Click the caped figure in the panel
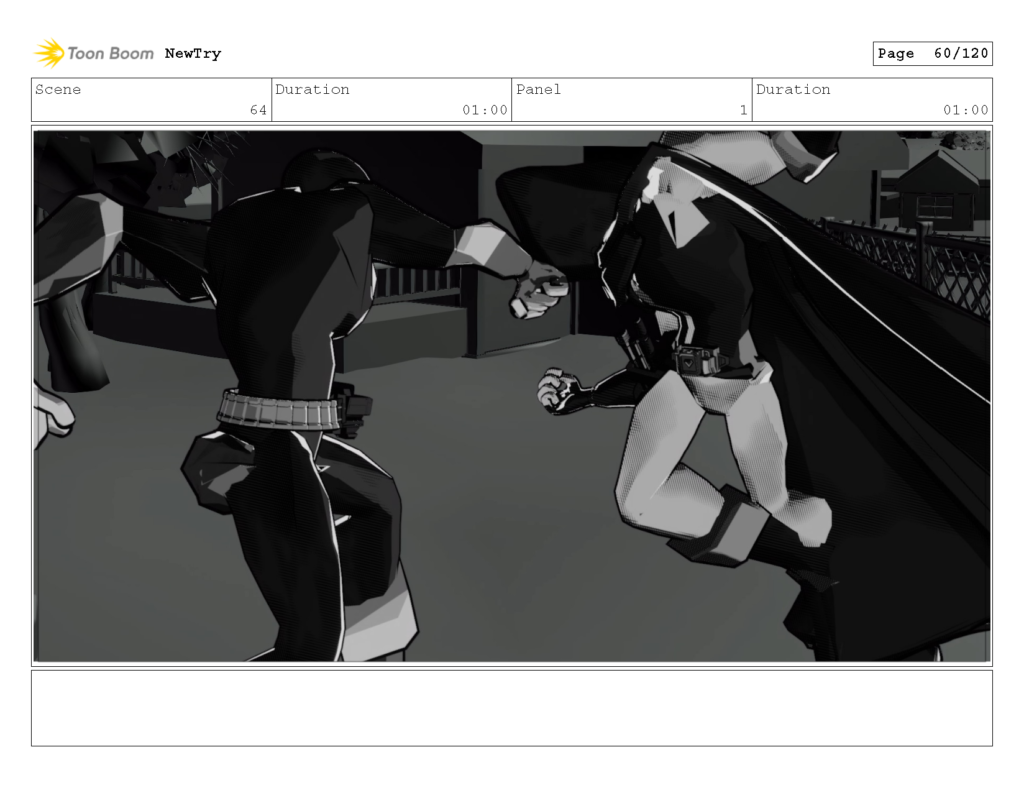The height and width of the screenshot is (793, 1024). [700, 300]
